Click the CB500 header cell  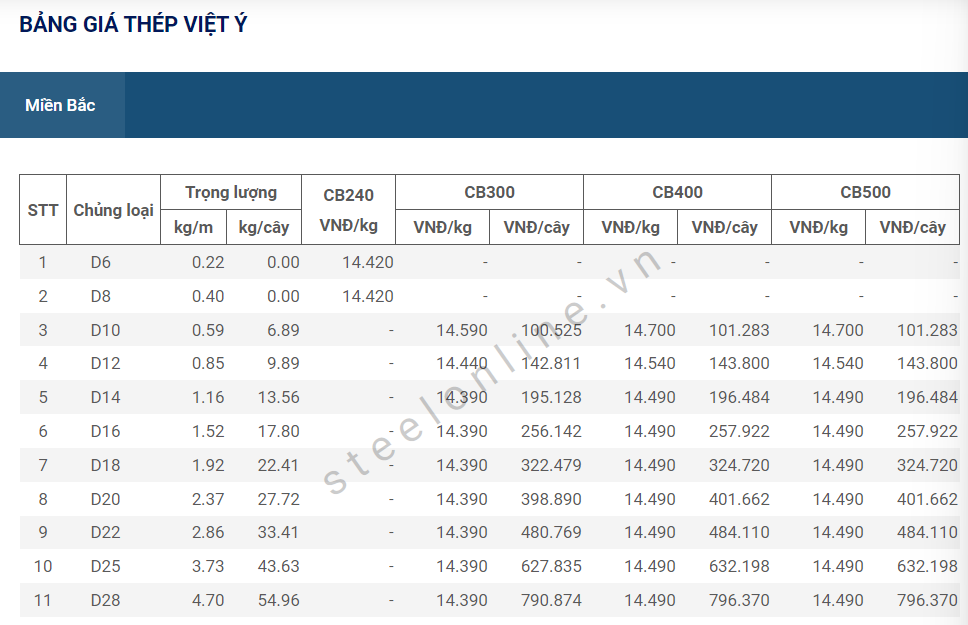click(866, 193)
